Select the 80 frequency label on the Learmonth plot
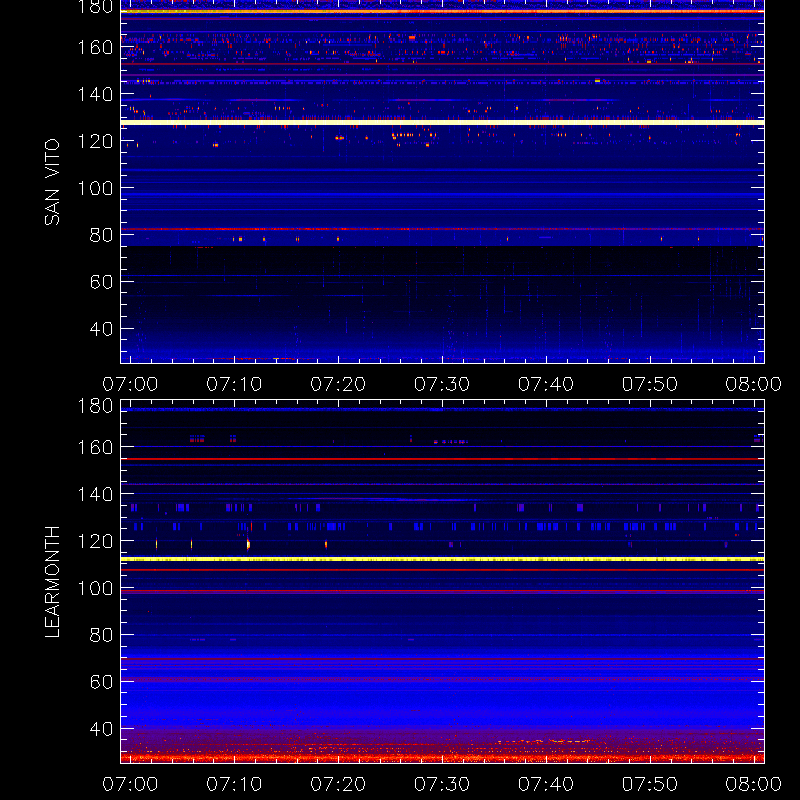800x800 pixels. (102, 635)
